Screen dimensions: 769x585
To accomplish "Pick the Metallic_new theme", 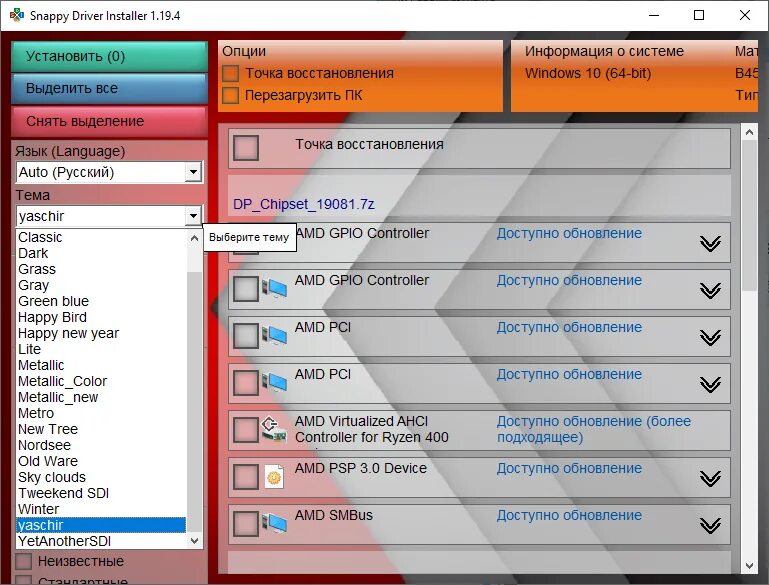I will click(x=101, y=397).
